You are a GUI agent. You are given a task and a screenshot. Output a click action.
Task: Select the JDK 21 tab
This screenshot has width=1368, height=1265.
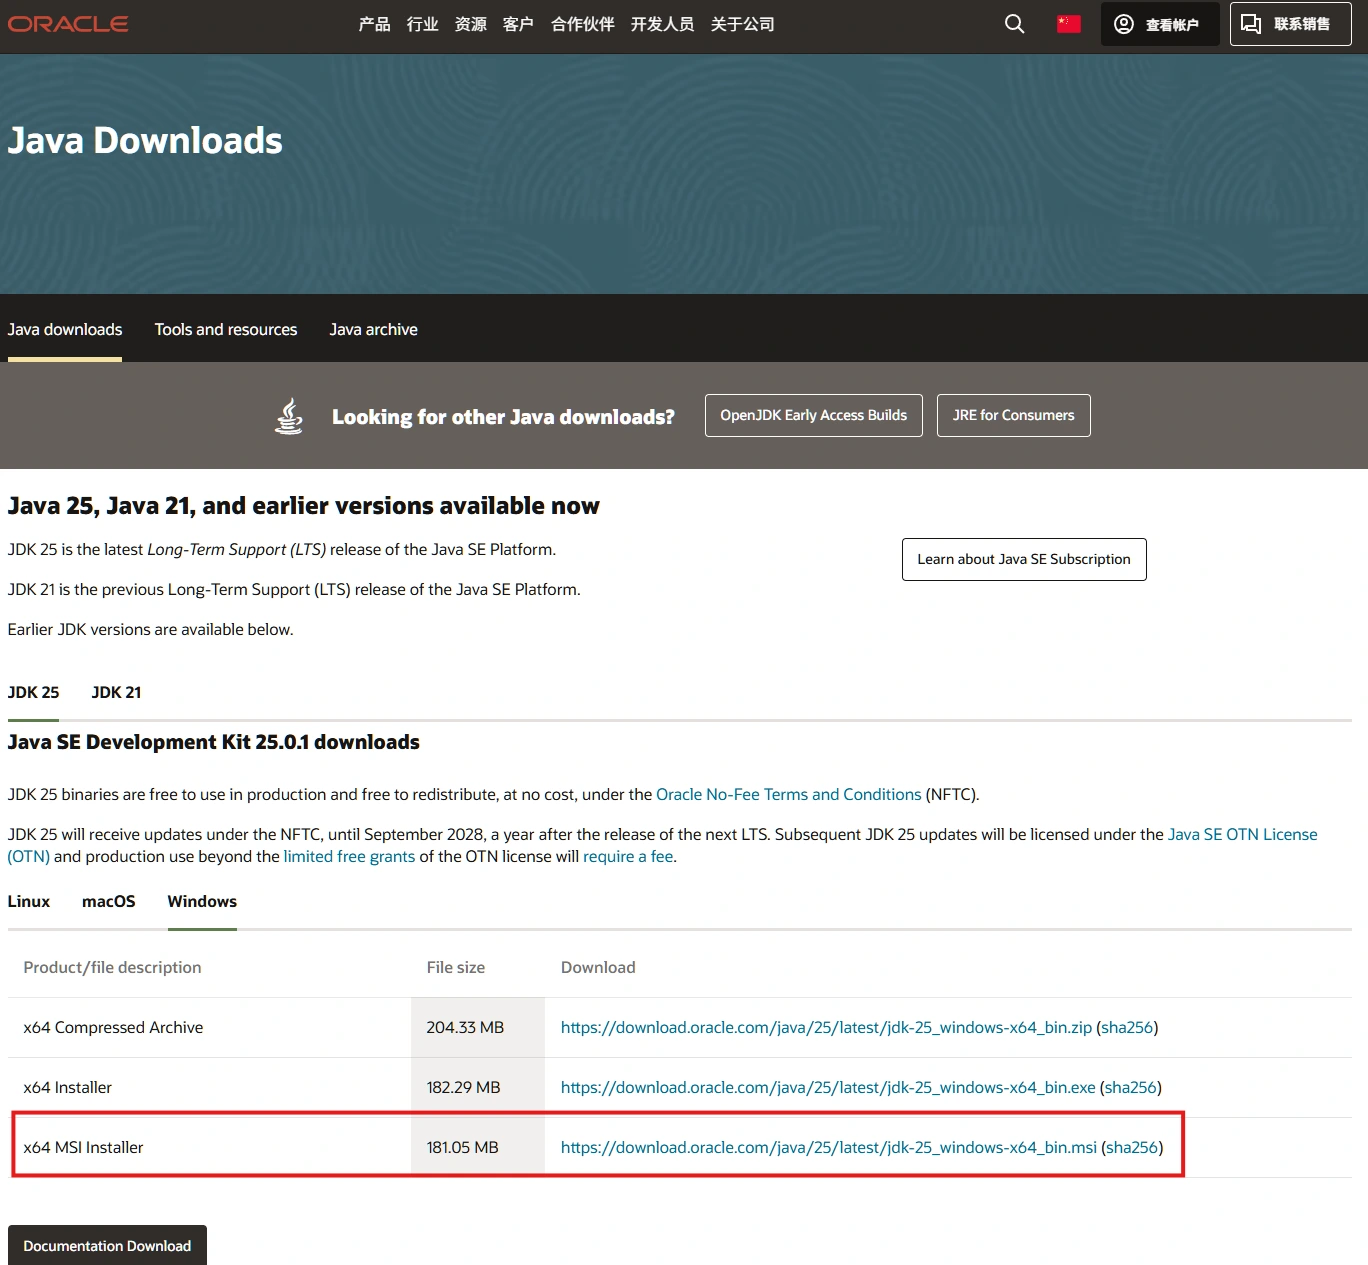click(116, 692)
